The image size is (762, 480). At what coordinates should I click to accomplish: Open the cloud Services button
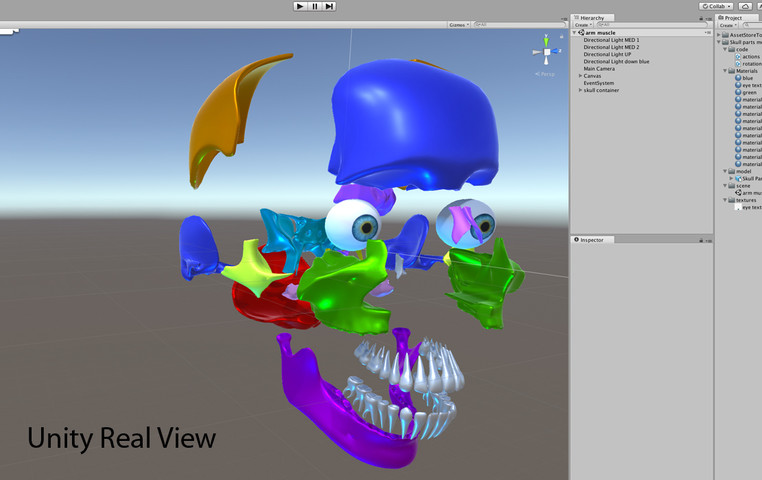click(745, 6)
